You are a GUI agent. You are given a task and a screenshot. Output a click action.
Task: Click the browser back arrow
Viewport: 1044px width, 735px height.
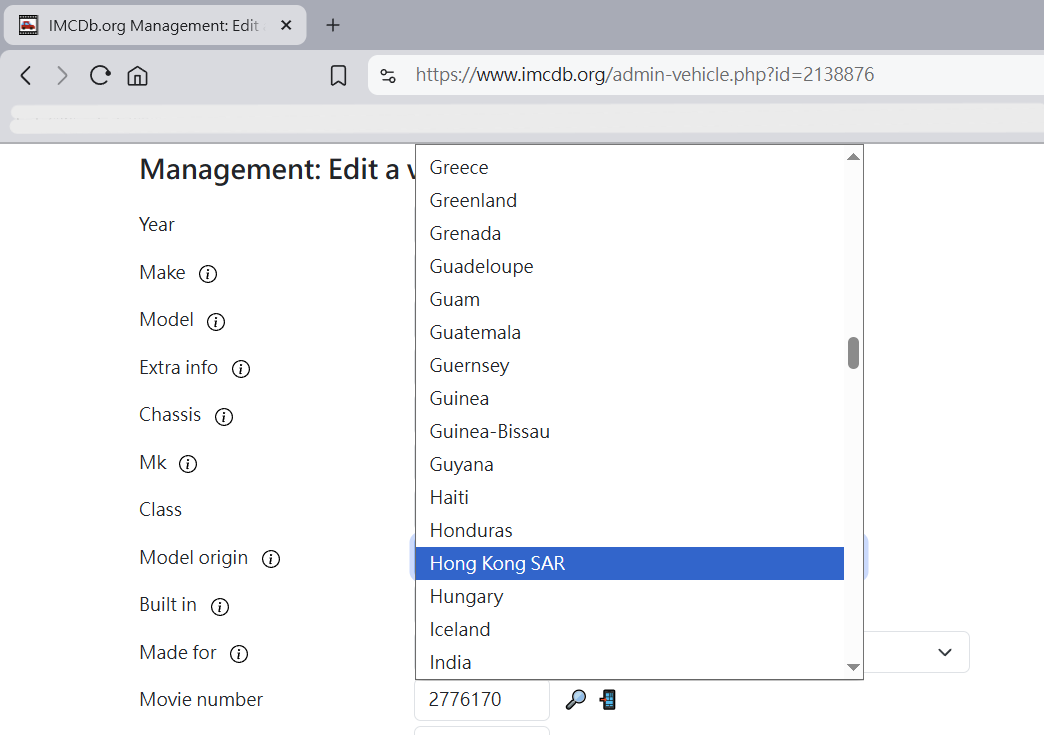pyautogui.click(x=26, y=75)
